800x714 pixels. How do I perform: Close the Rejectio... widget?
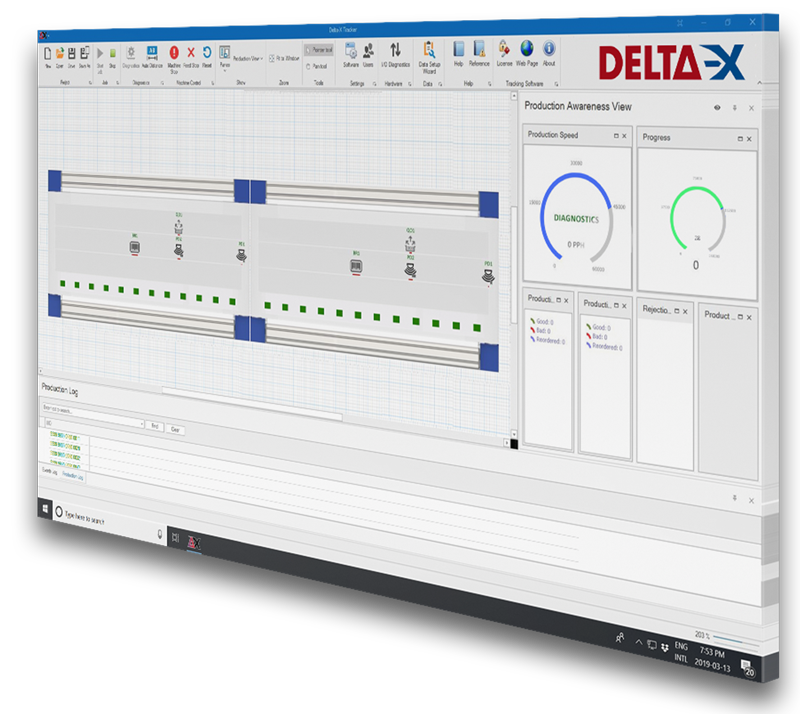pos(685,311)
